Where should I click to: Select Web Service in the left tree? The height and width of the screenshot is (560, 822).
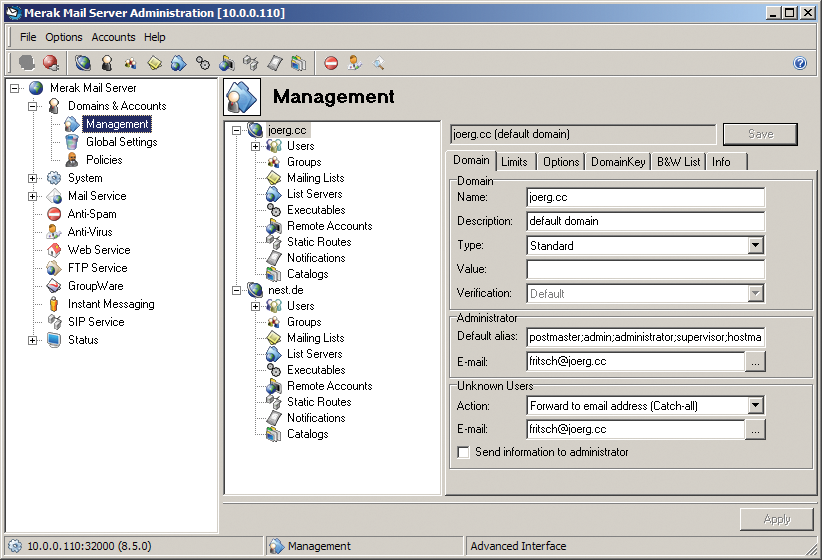point(99,250)
